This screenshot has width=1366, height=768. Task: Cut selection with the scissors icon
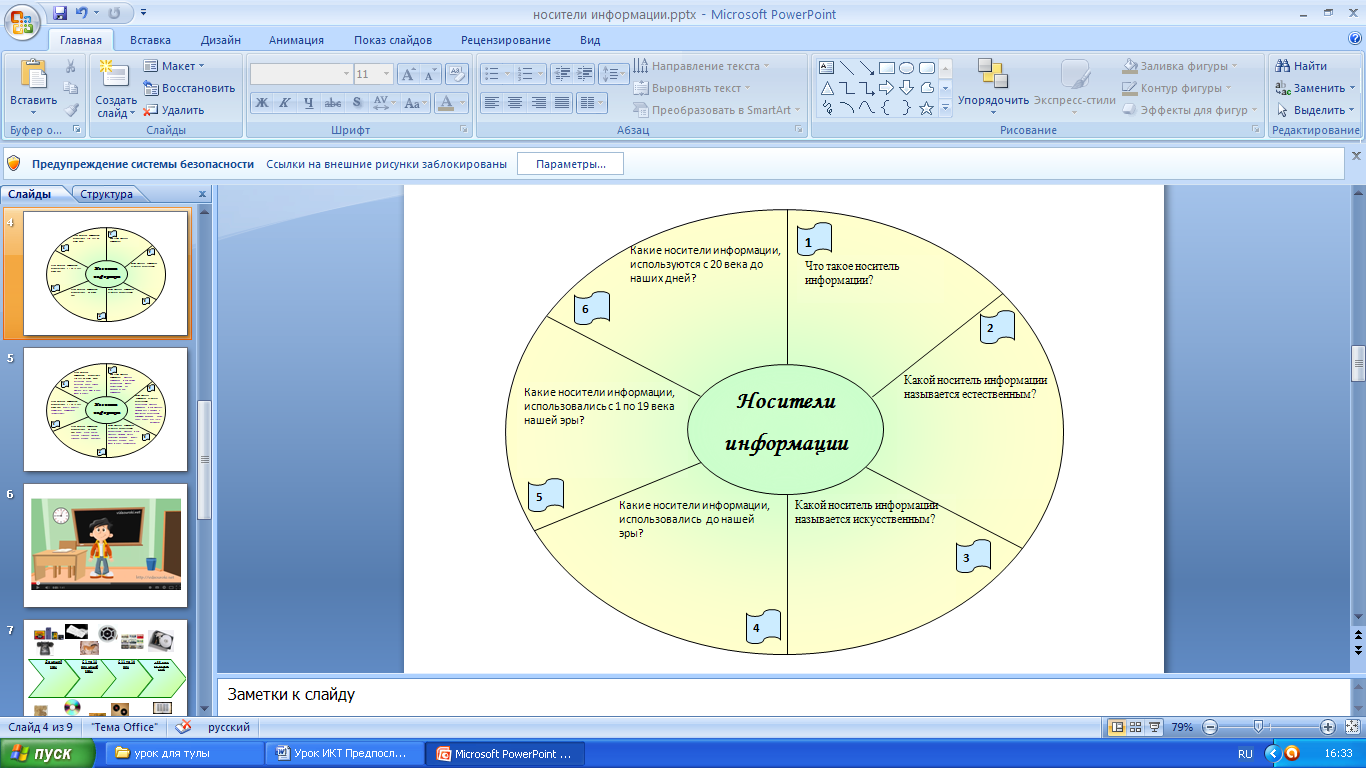(71, 66)
